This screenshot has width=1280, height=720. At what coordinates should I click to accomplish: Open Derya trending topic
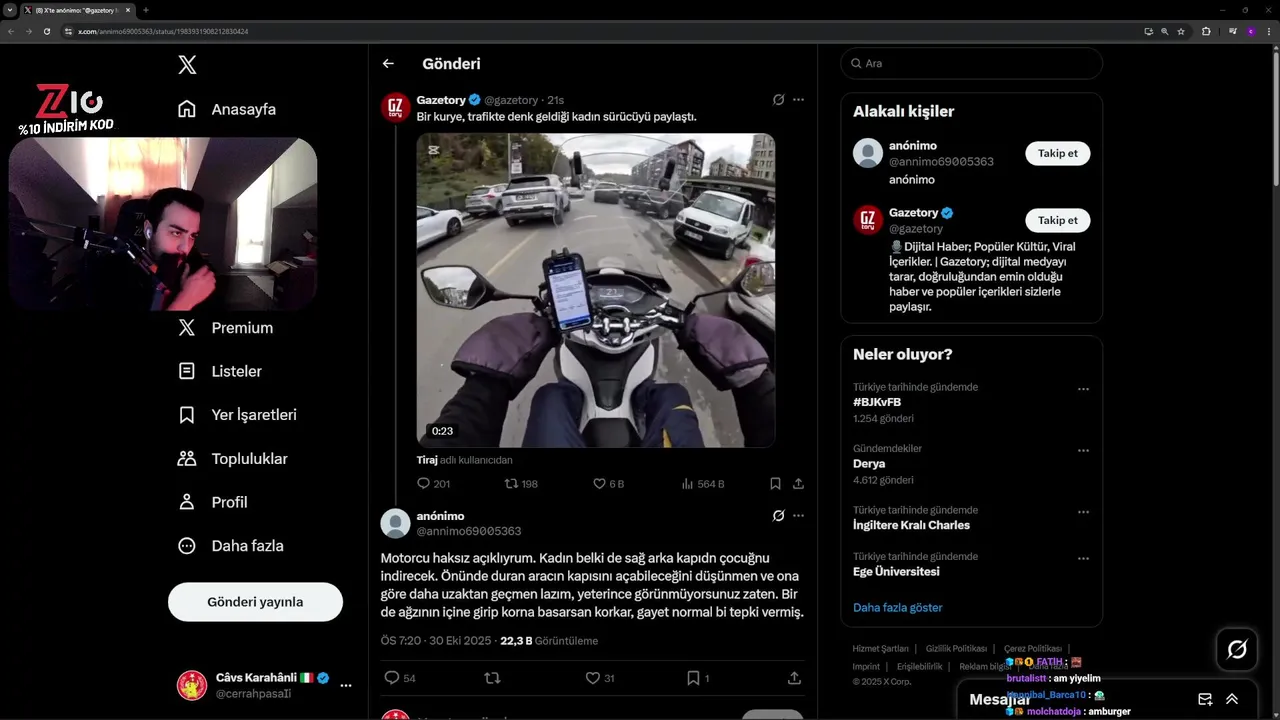tap(869, 464)
